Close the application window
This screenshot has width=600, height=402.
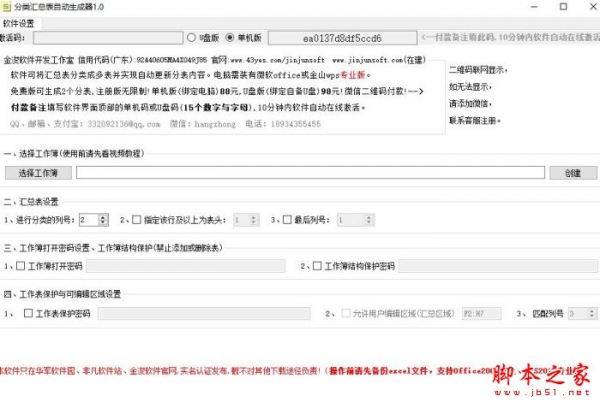[592, 7]
